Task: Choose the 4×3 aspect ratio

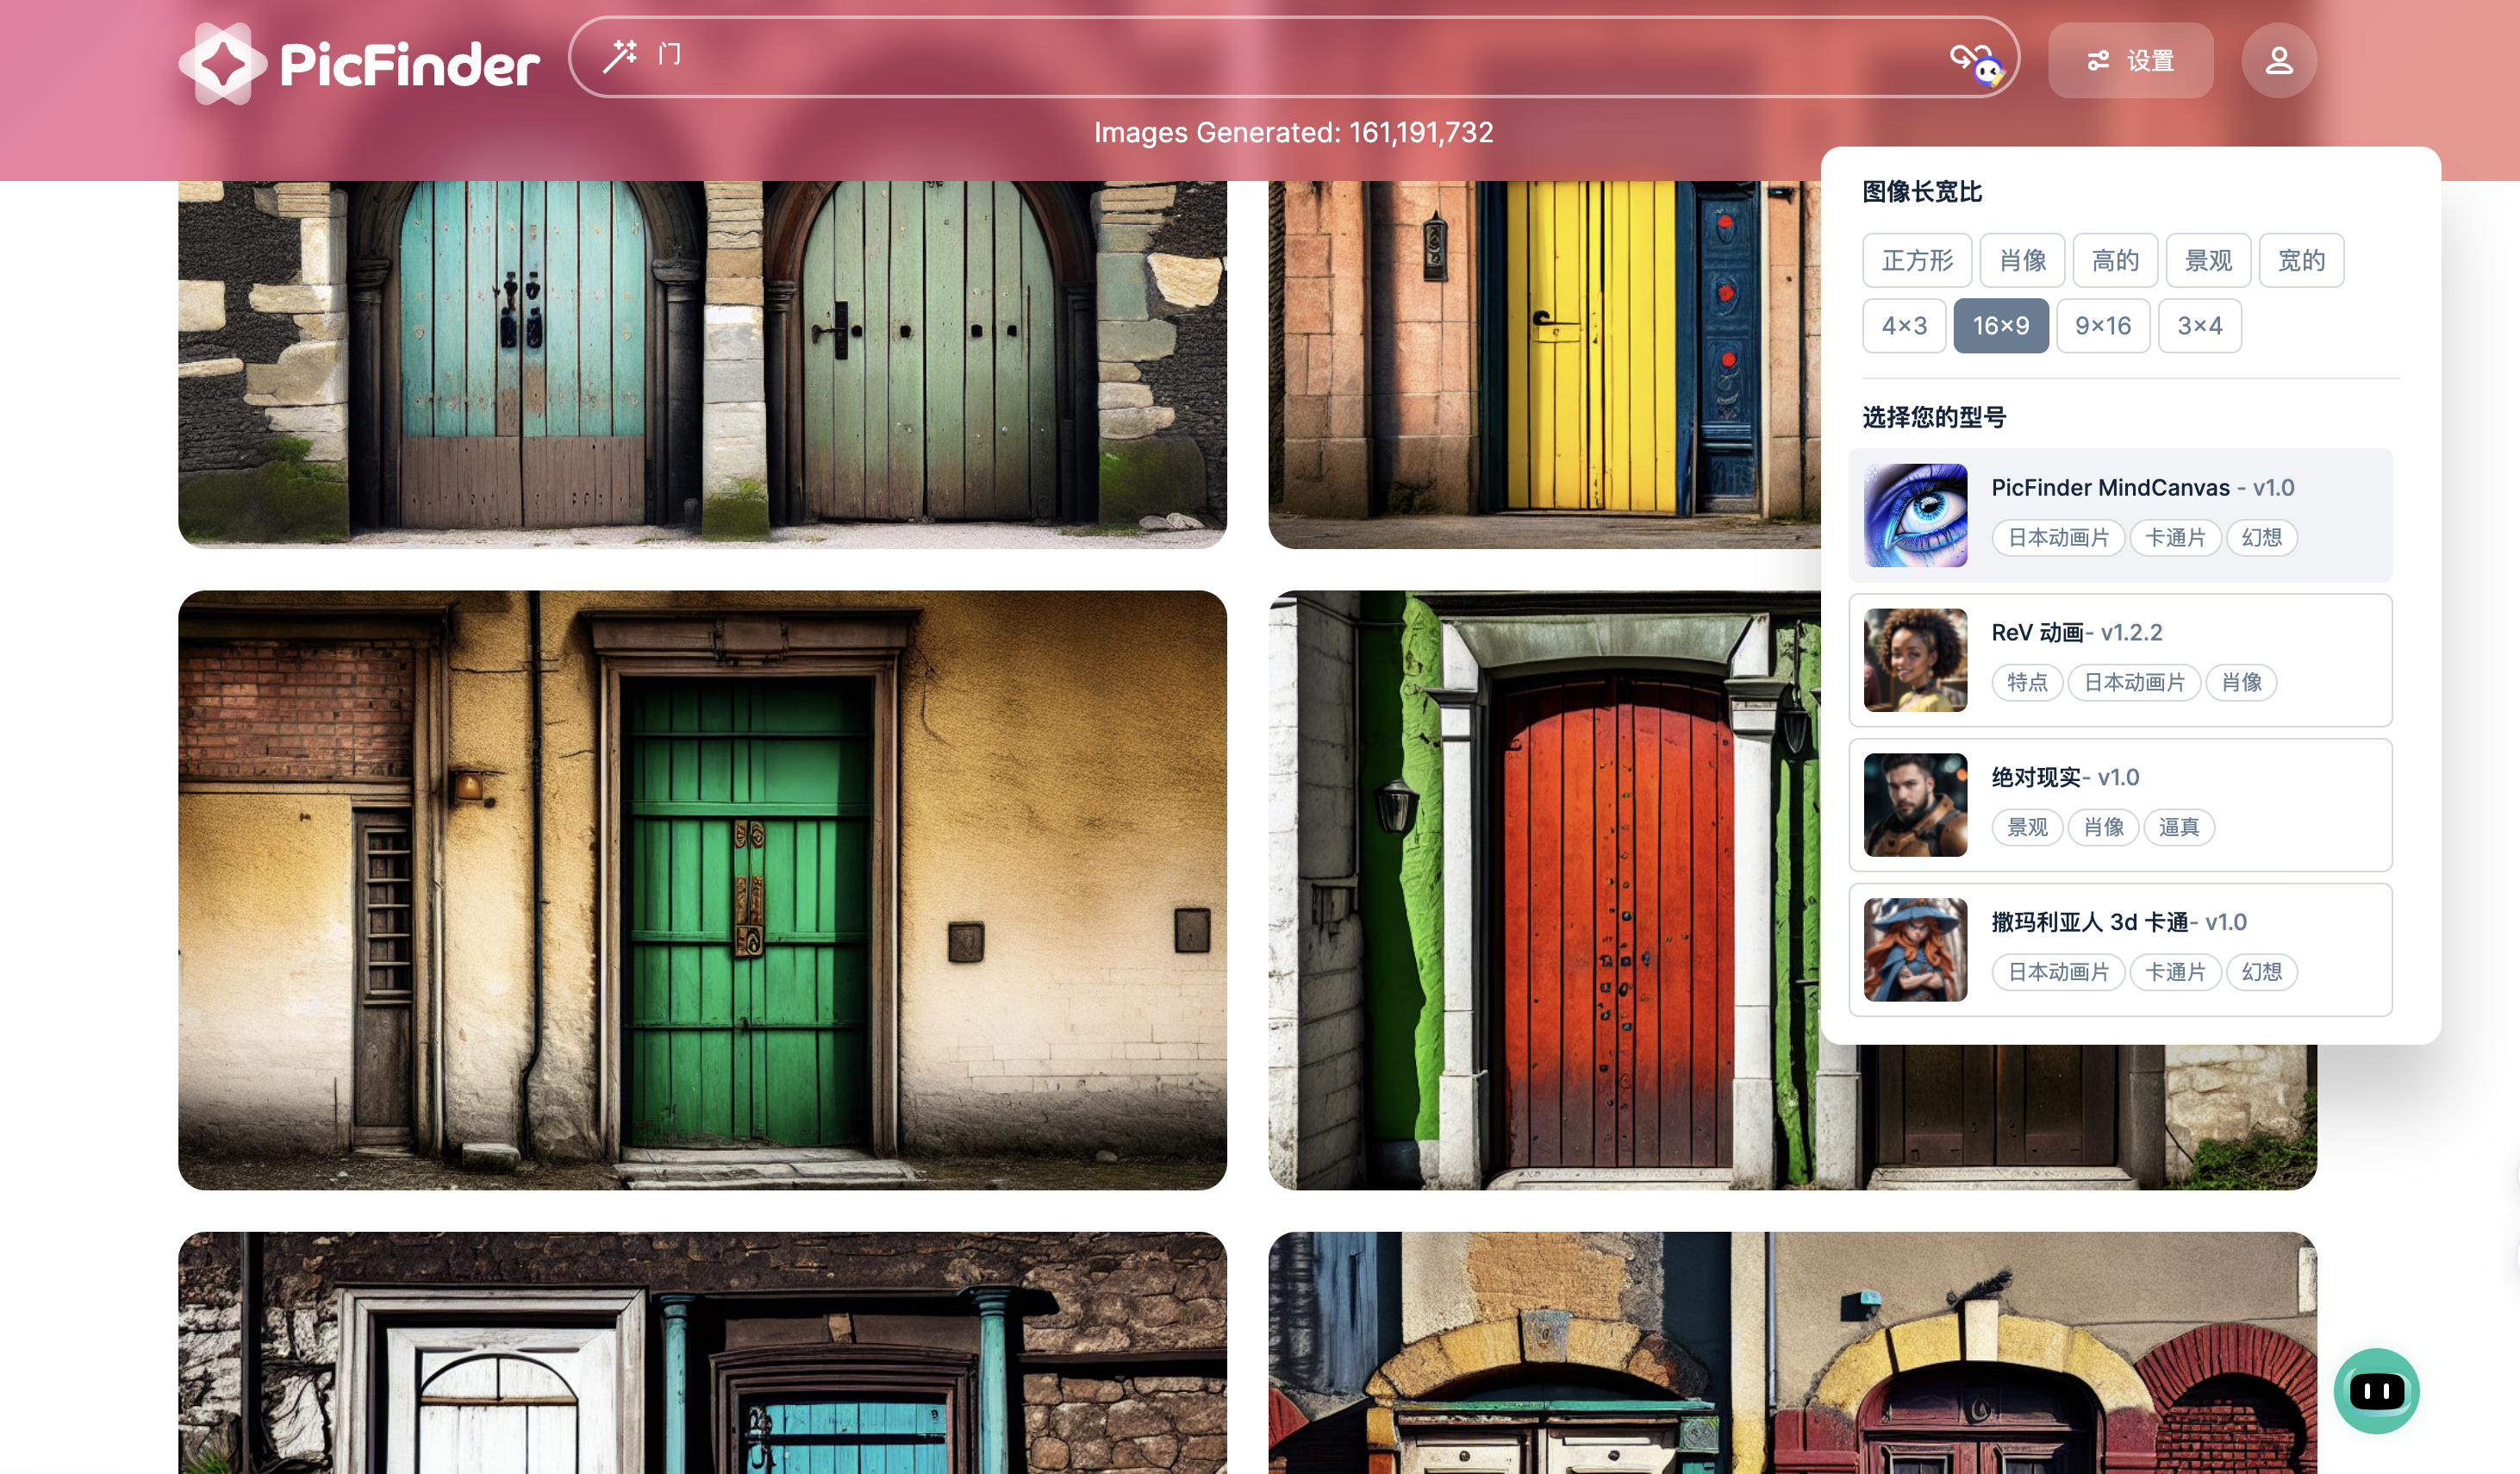Action: tap(1904, 325)
